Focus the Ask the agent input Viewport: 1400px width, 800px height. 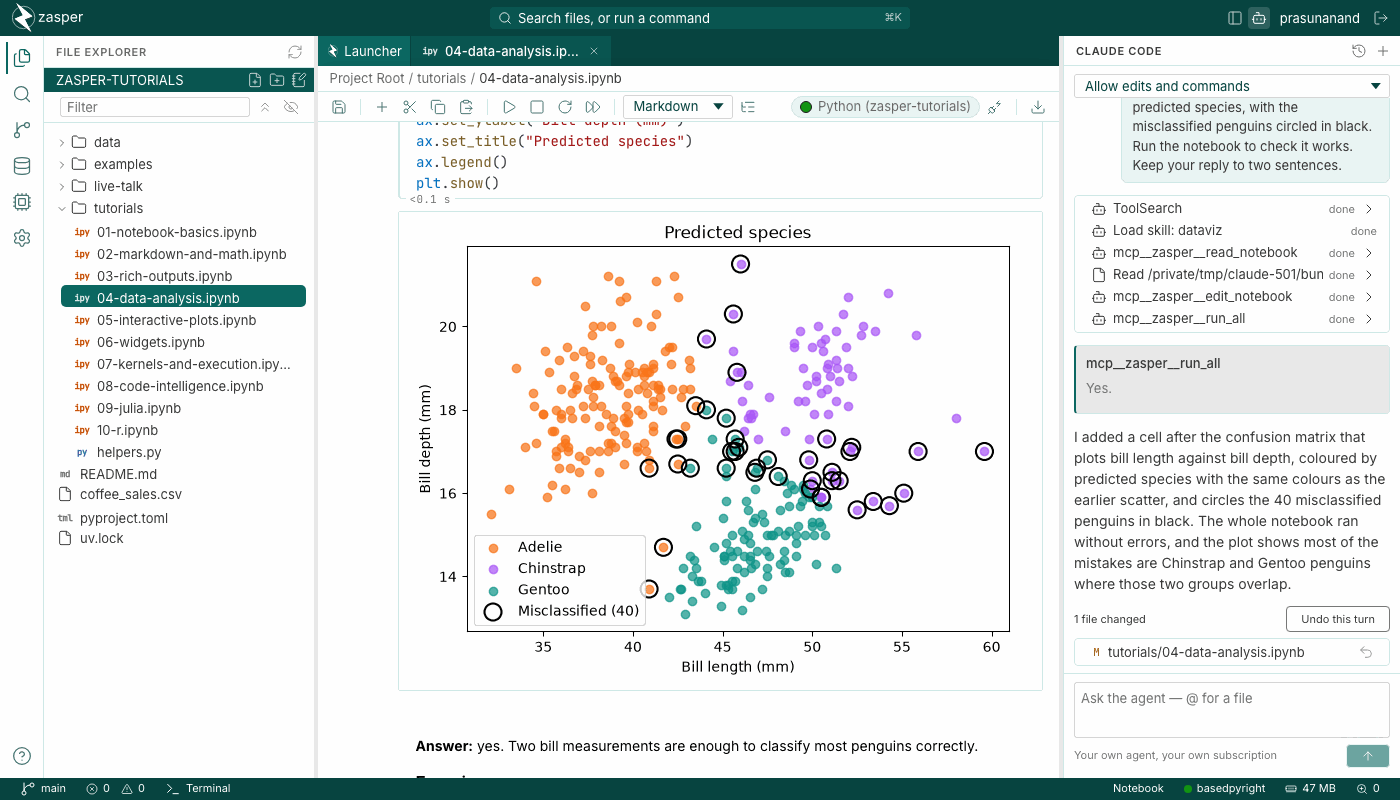1232,709
